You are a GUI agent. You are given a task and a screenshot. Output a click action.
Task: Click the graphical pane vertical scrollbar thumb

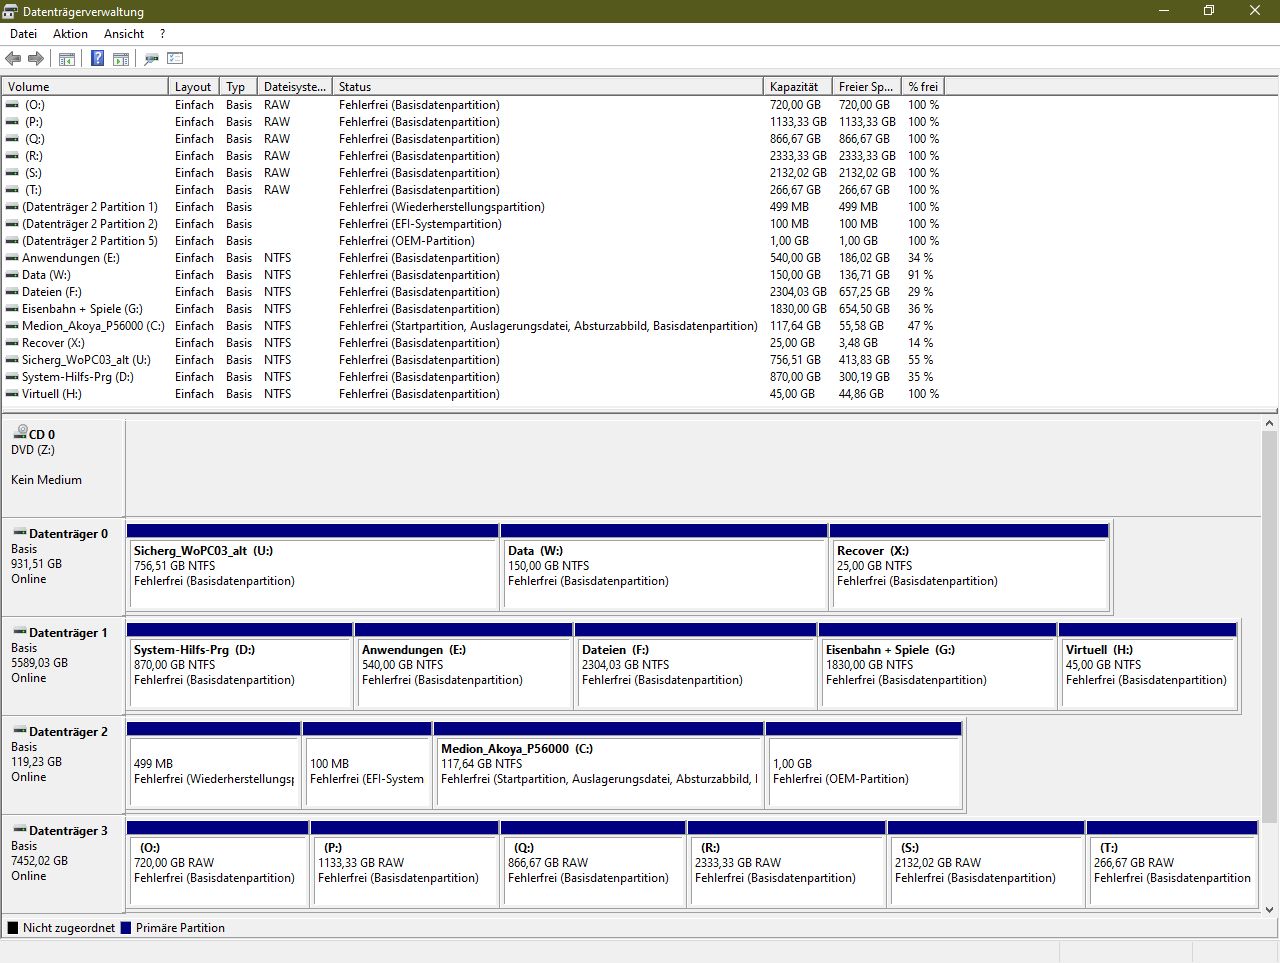1270,627
